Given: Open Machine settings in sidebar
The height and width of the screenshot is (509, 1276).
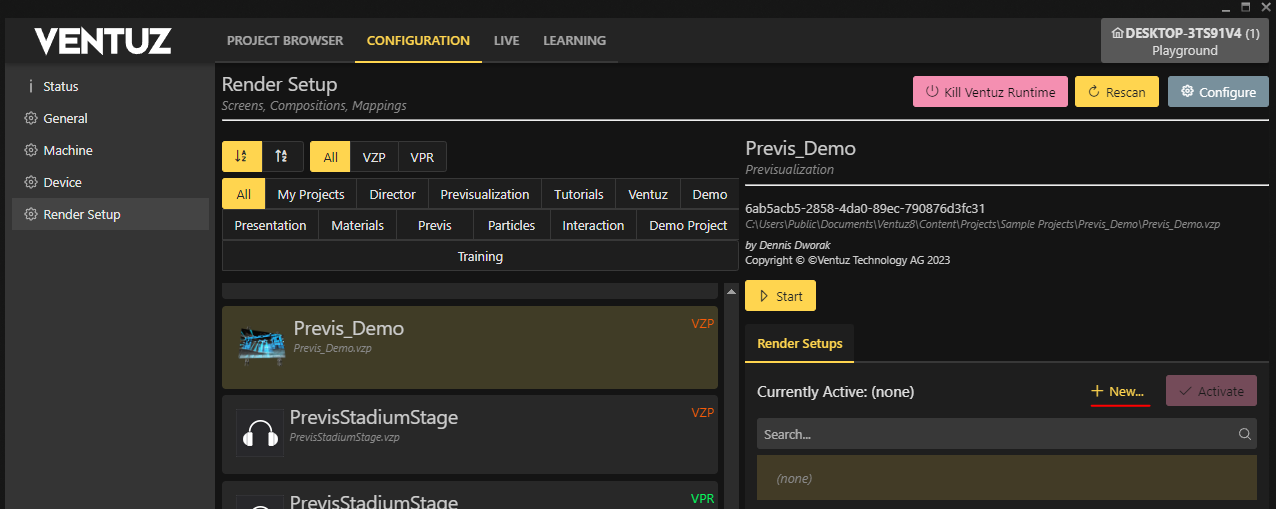Looking at the screenshot, I should [67, 151].
